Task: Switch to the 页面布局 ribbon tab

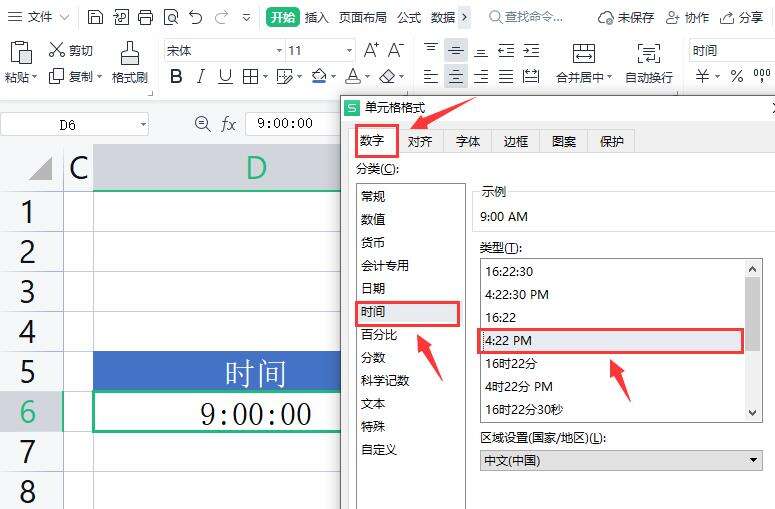Action: click(362, 17)
